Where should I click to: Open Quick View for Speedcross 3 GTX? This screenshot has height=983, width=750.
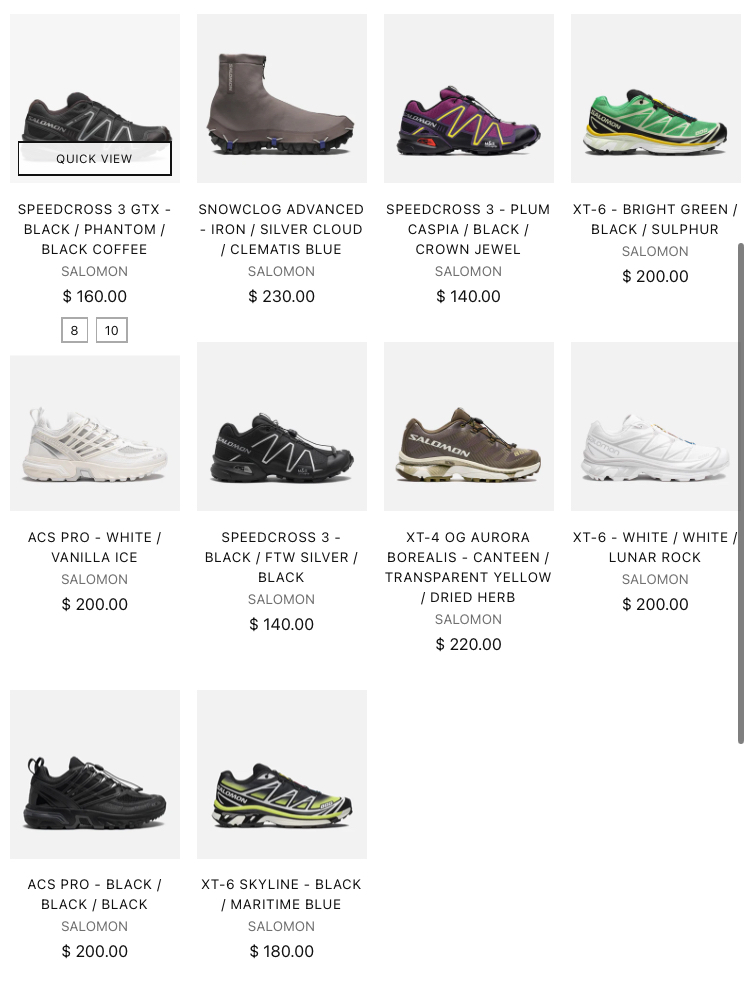tap(94, 159)
